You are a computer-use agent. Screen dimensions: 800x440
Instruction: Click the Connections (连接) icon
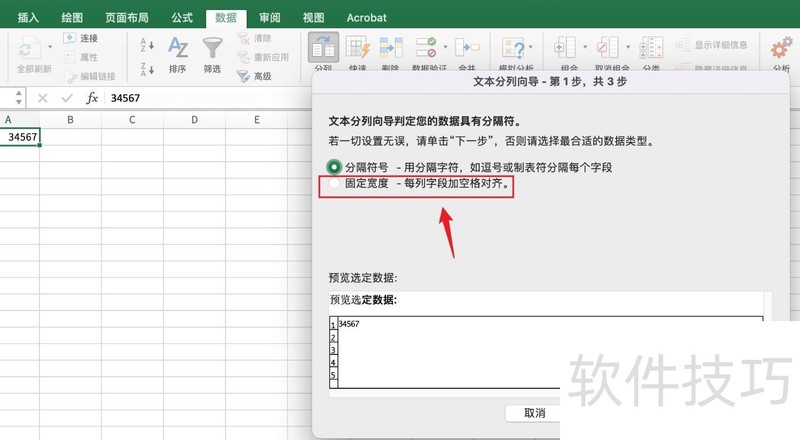[x=69, y=38]
